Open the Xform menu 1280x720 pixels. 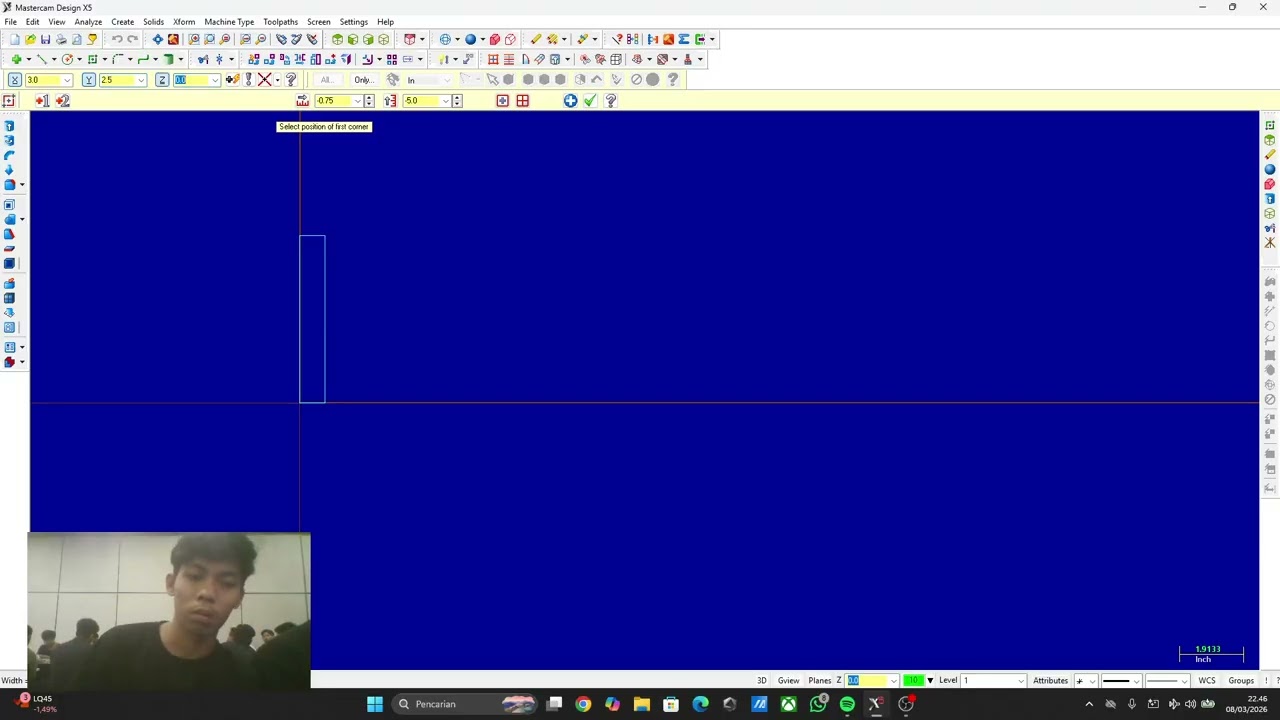coord(184,21)
